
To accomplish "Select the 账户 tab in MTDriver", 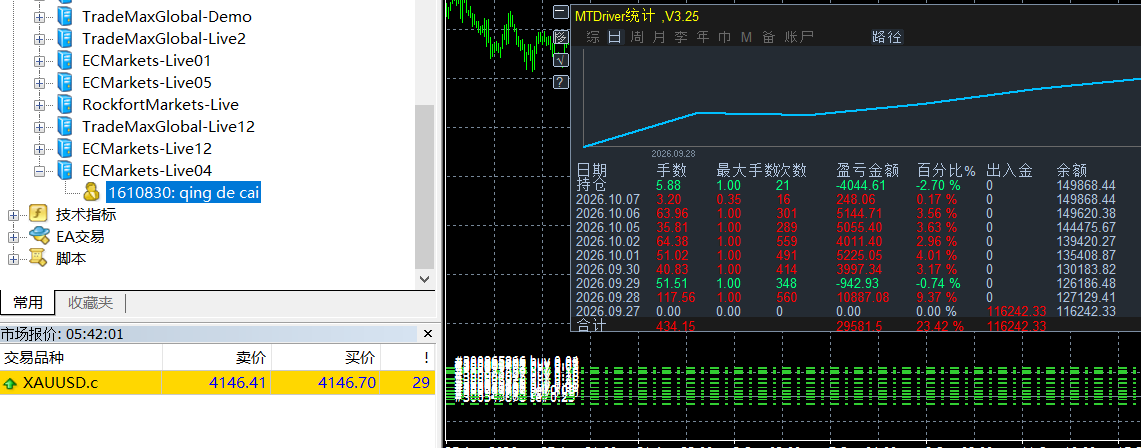I will [x=799, y=36].
